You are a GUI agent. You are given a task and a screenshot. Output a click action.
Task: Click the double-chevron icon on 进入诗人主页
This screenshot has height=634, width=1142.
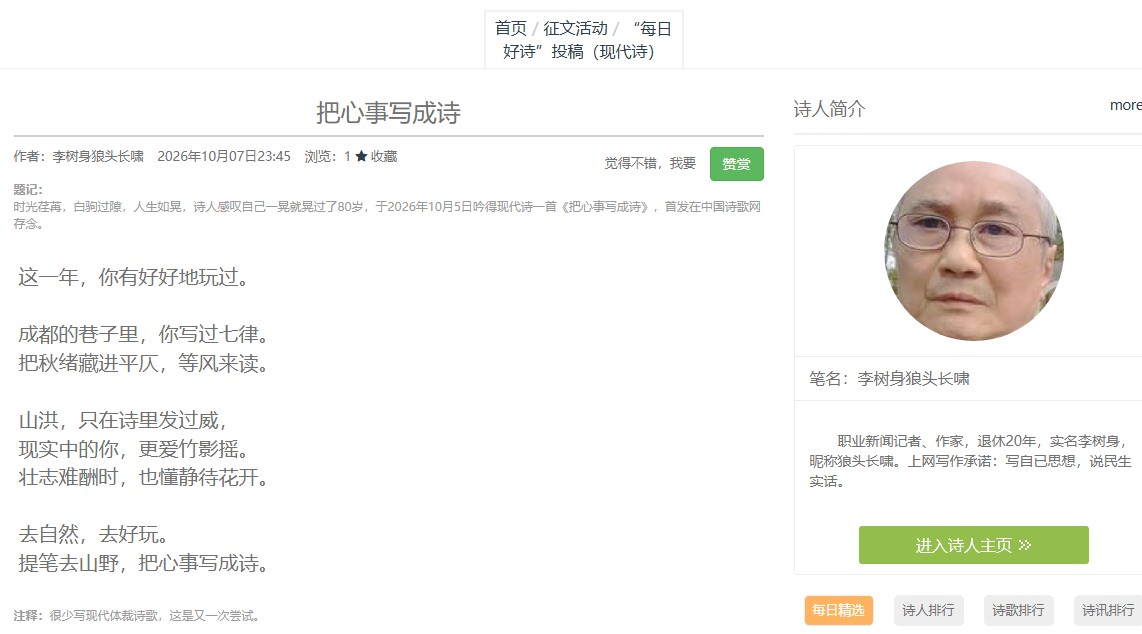point(1025,545)
